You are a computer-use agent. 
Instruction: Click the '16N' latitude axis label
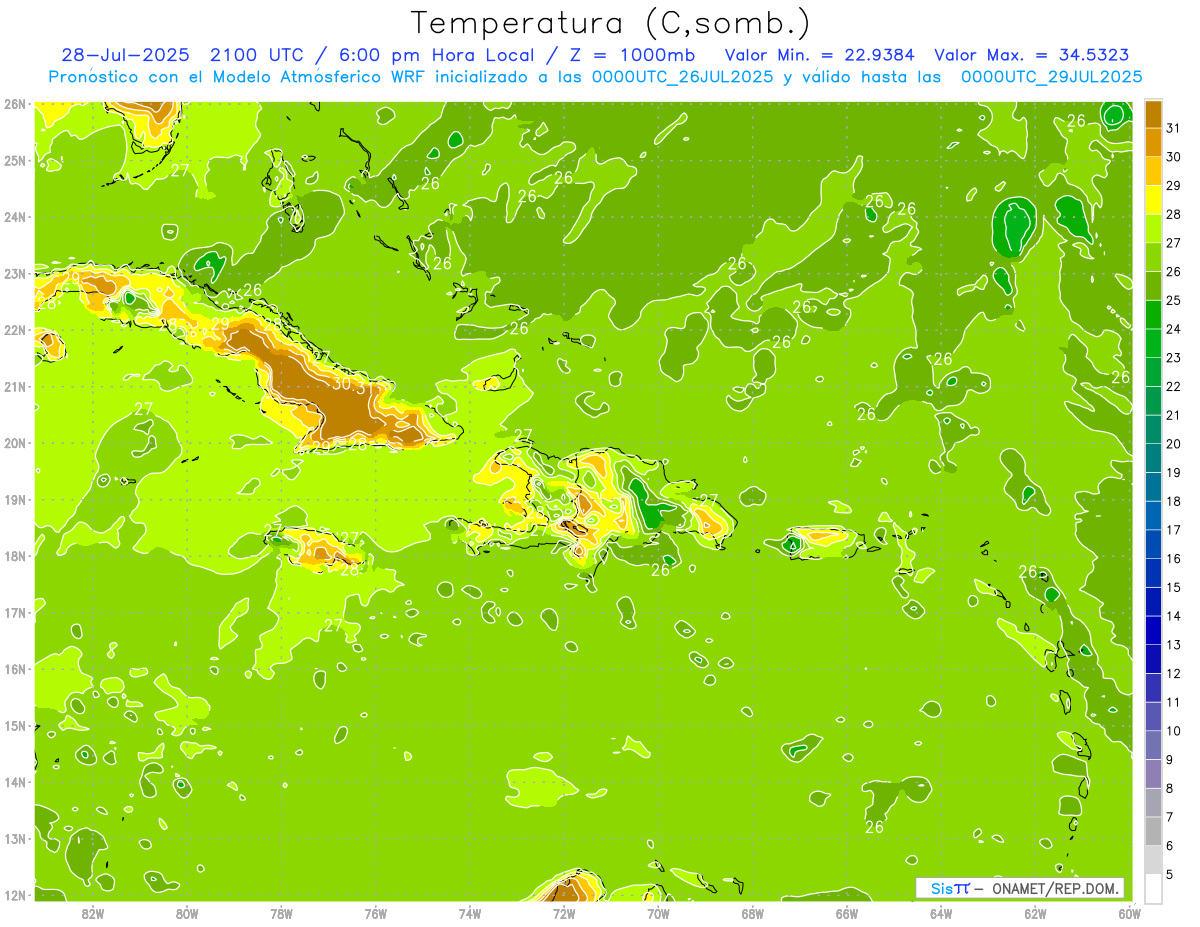point(14,669)
